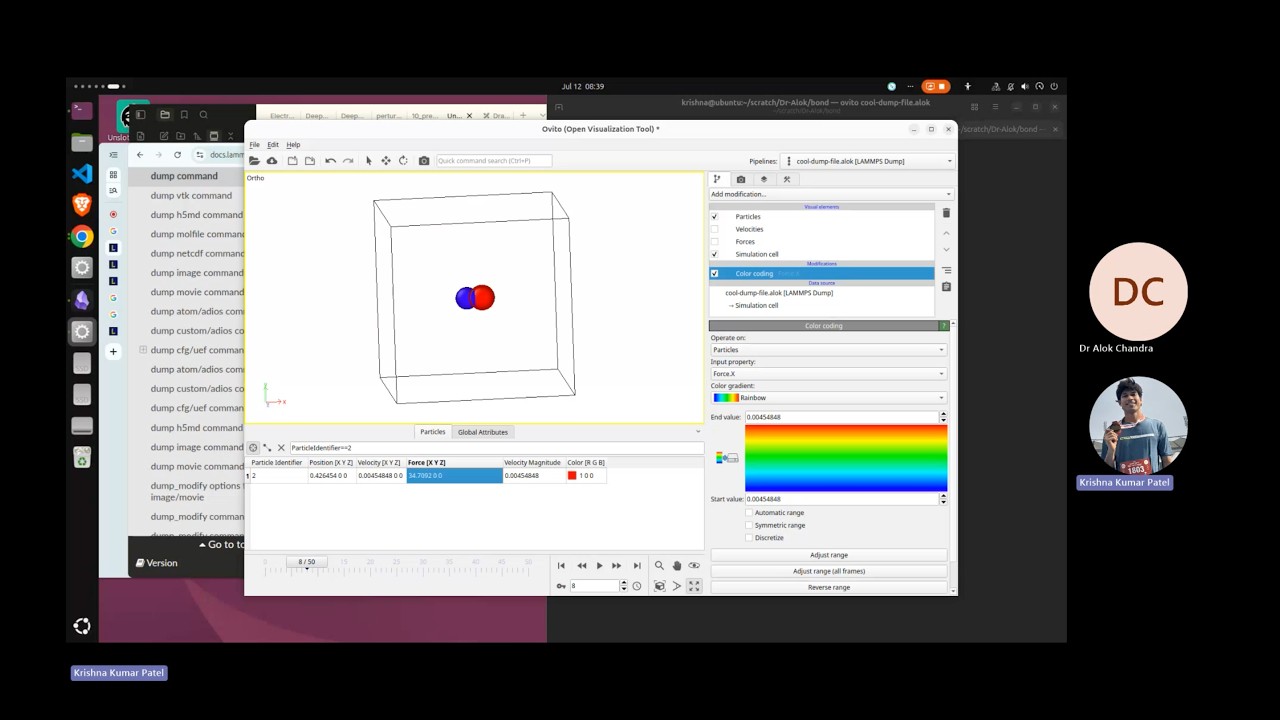Click the load remote file cloud icon
This screenshot has height=720, width=1280.
[x=271, y=161]
